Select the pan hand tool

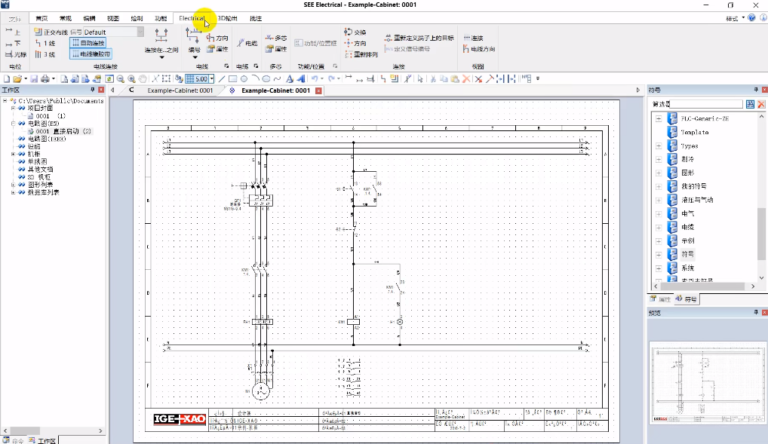click(143, 79)
